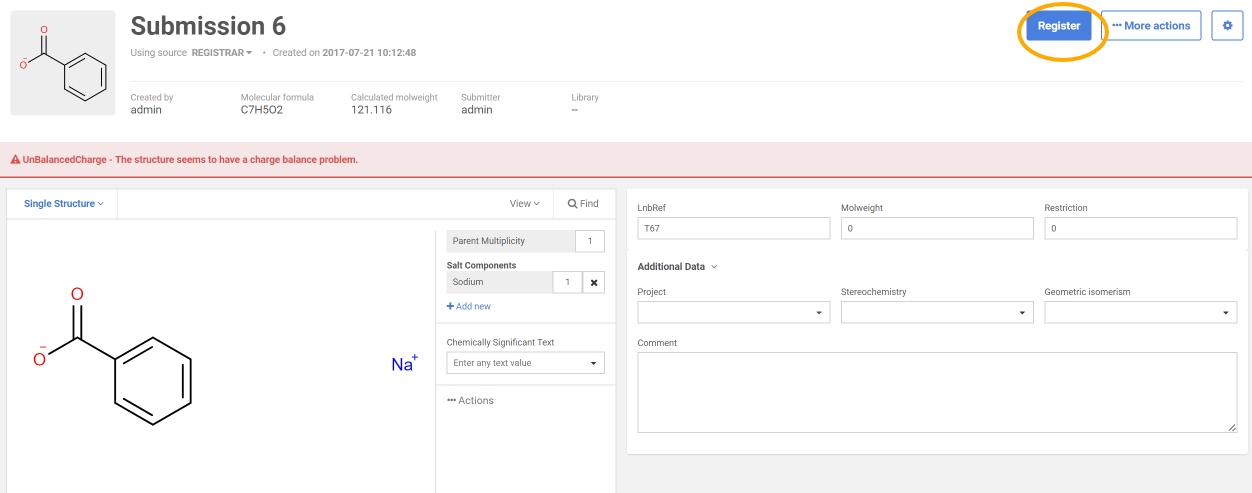Click the Parent Multiplicity value field
The image size is (1252, 493).
tap(590, 241)
